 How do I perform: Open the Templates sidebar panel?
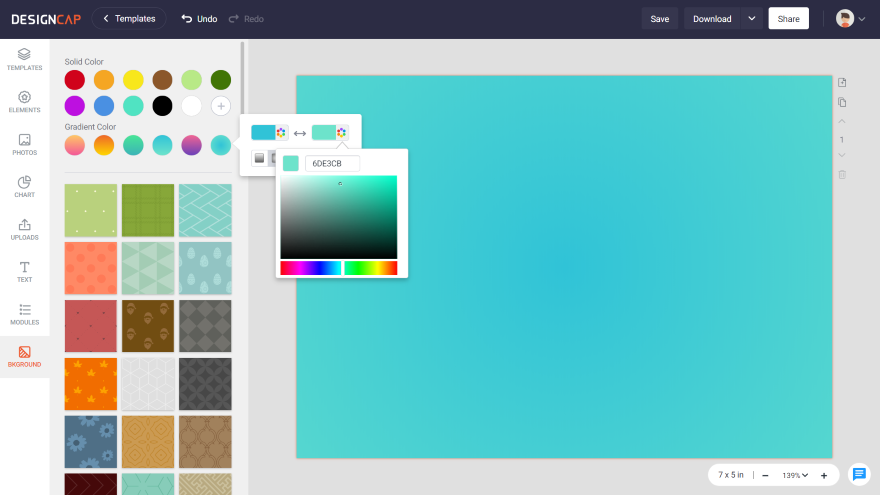[x=24, y=59]
